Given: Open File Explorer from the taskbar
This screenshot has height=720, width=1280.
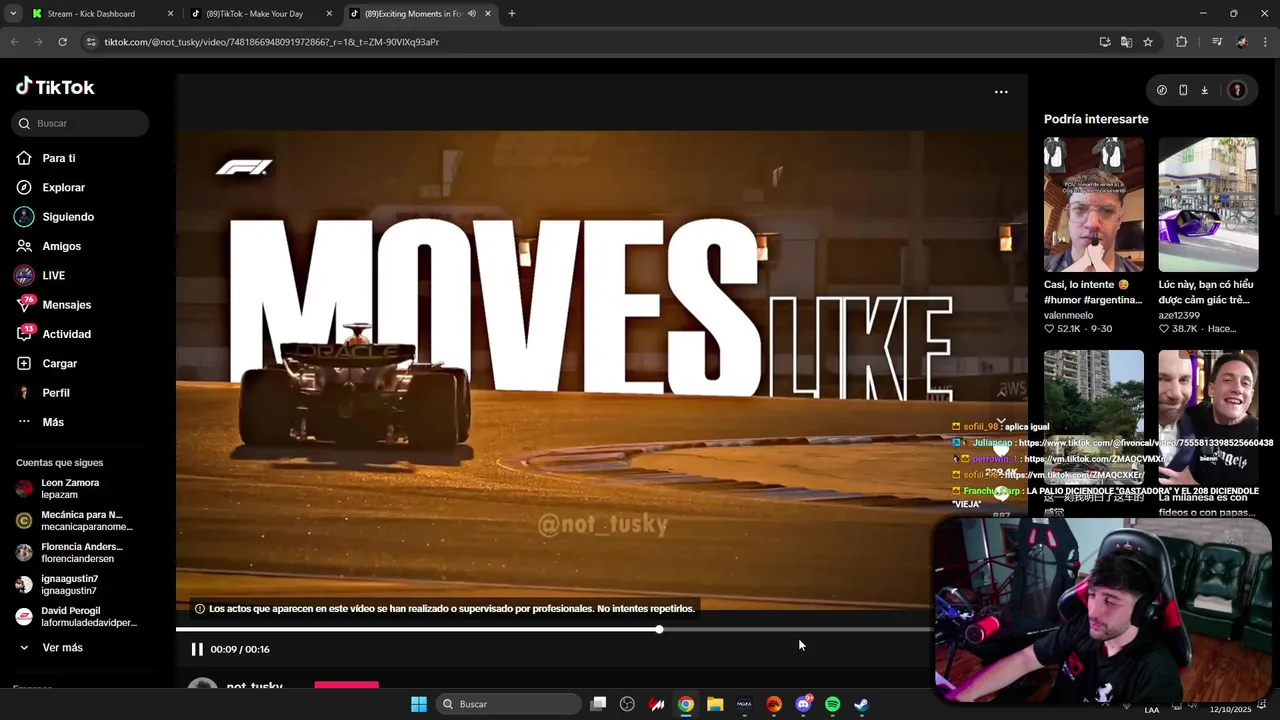Looking at the screenshot, I should (715, 704).
